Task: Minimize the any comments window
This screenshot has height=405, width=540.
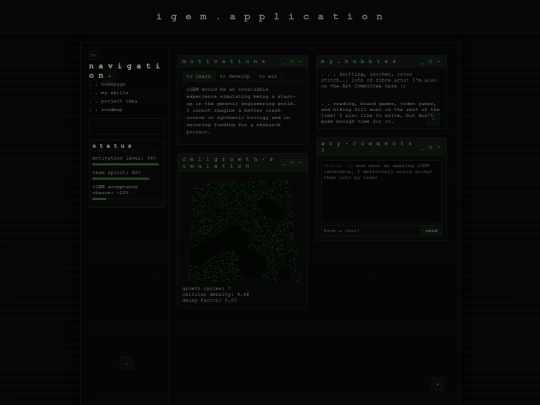Action: point(422,147)
